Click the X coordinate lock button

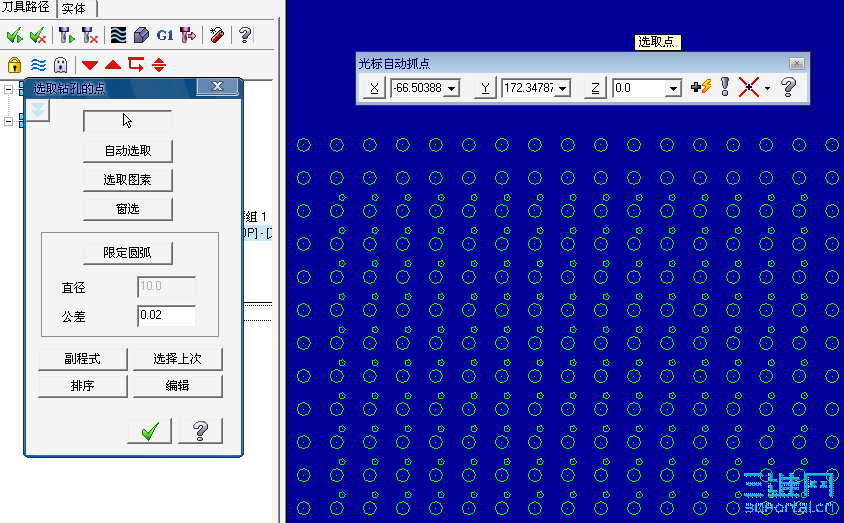pyautogui.click(x=374, y=88)
